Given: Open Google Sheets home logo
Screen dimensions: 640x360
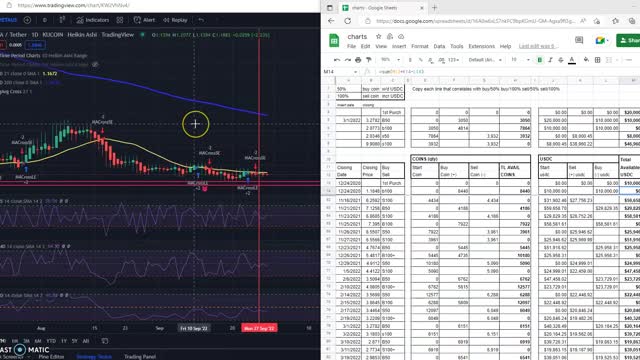Looking at the screenshot, I should point(334,40).
